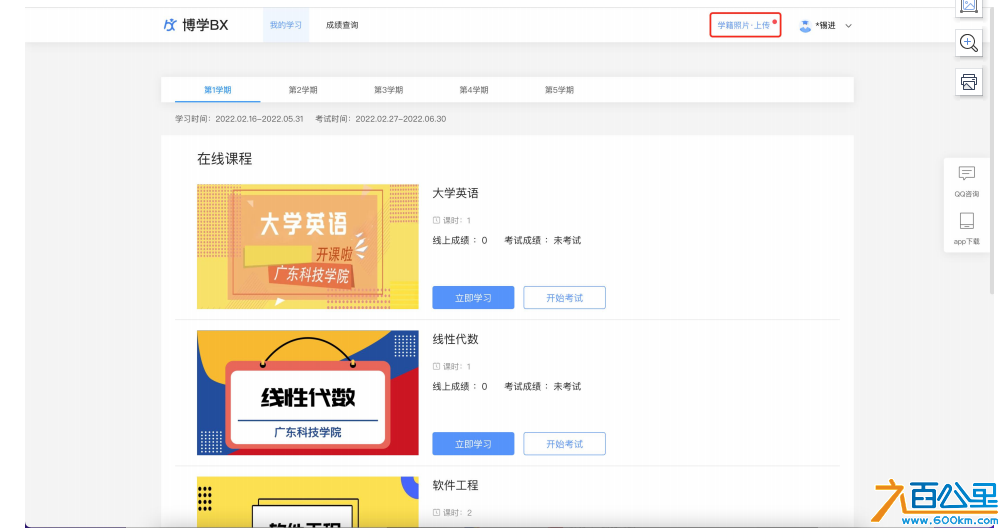Select the 第3学期 tab

(x=388, y=90)
